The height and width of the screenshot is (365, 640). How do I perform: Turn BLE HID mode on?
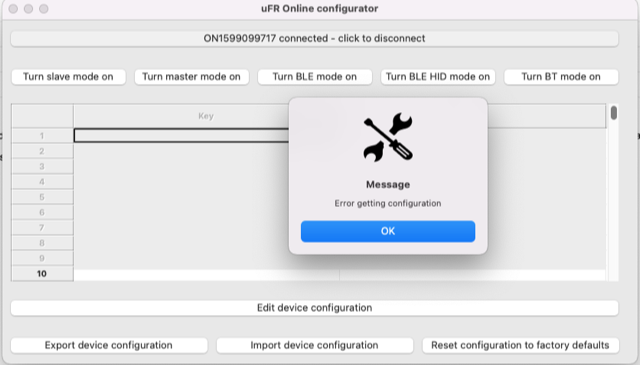(x=438, y=77)
